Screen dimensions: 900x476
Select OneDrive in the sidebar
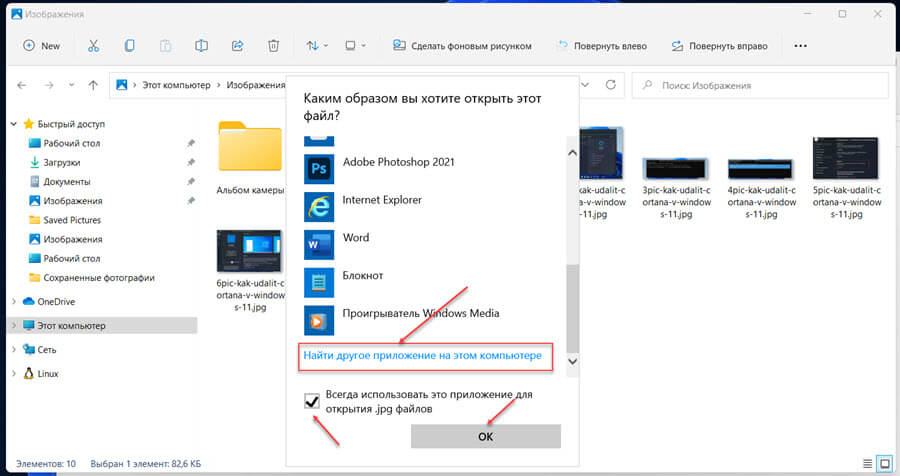pos(56,301)
